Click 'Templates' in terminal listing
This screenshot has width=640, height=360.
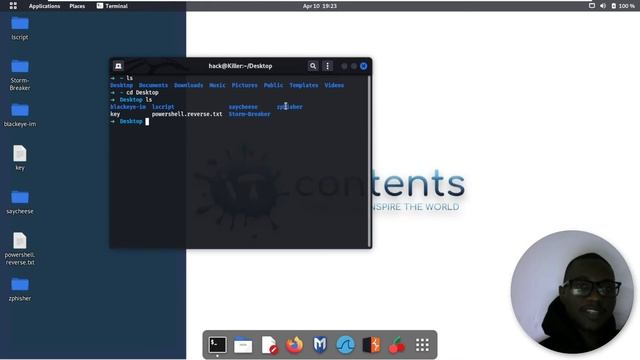pyautogui.click(x=303, y=85)
